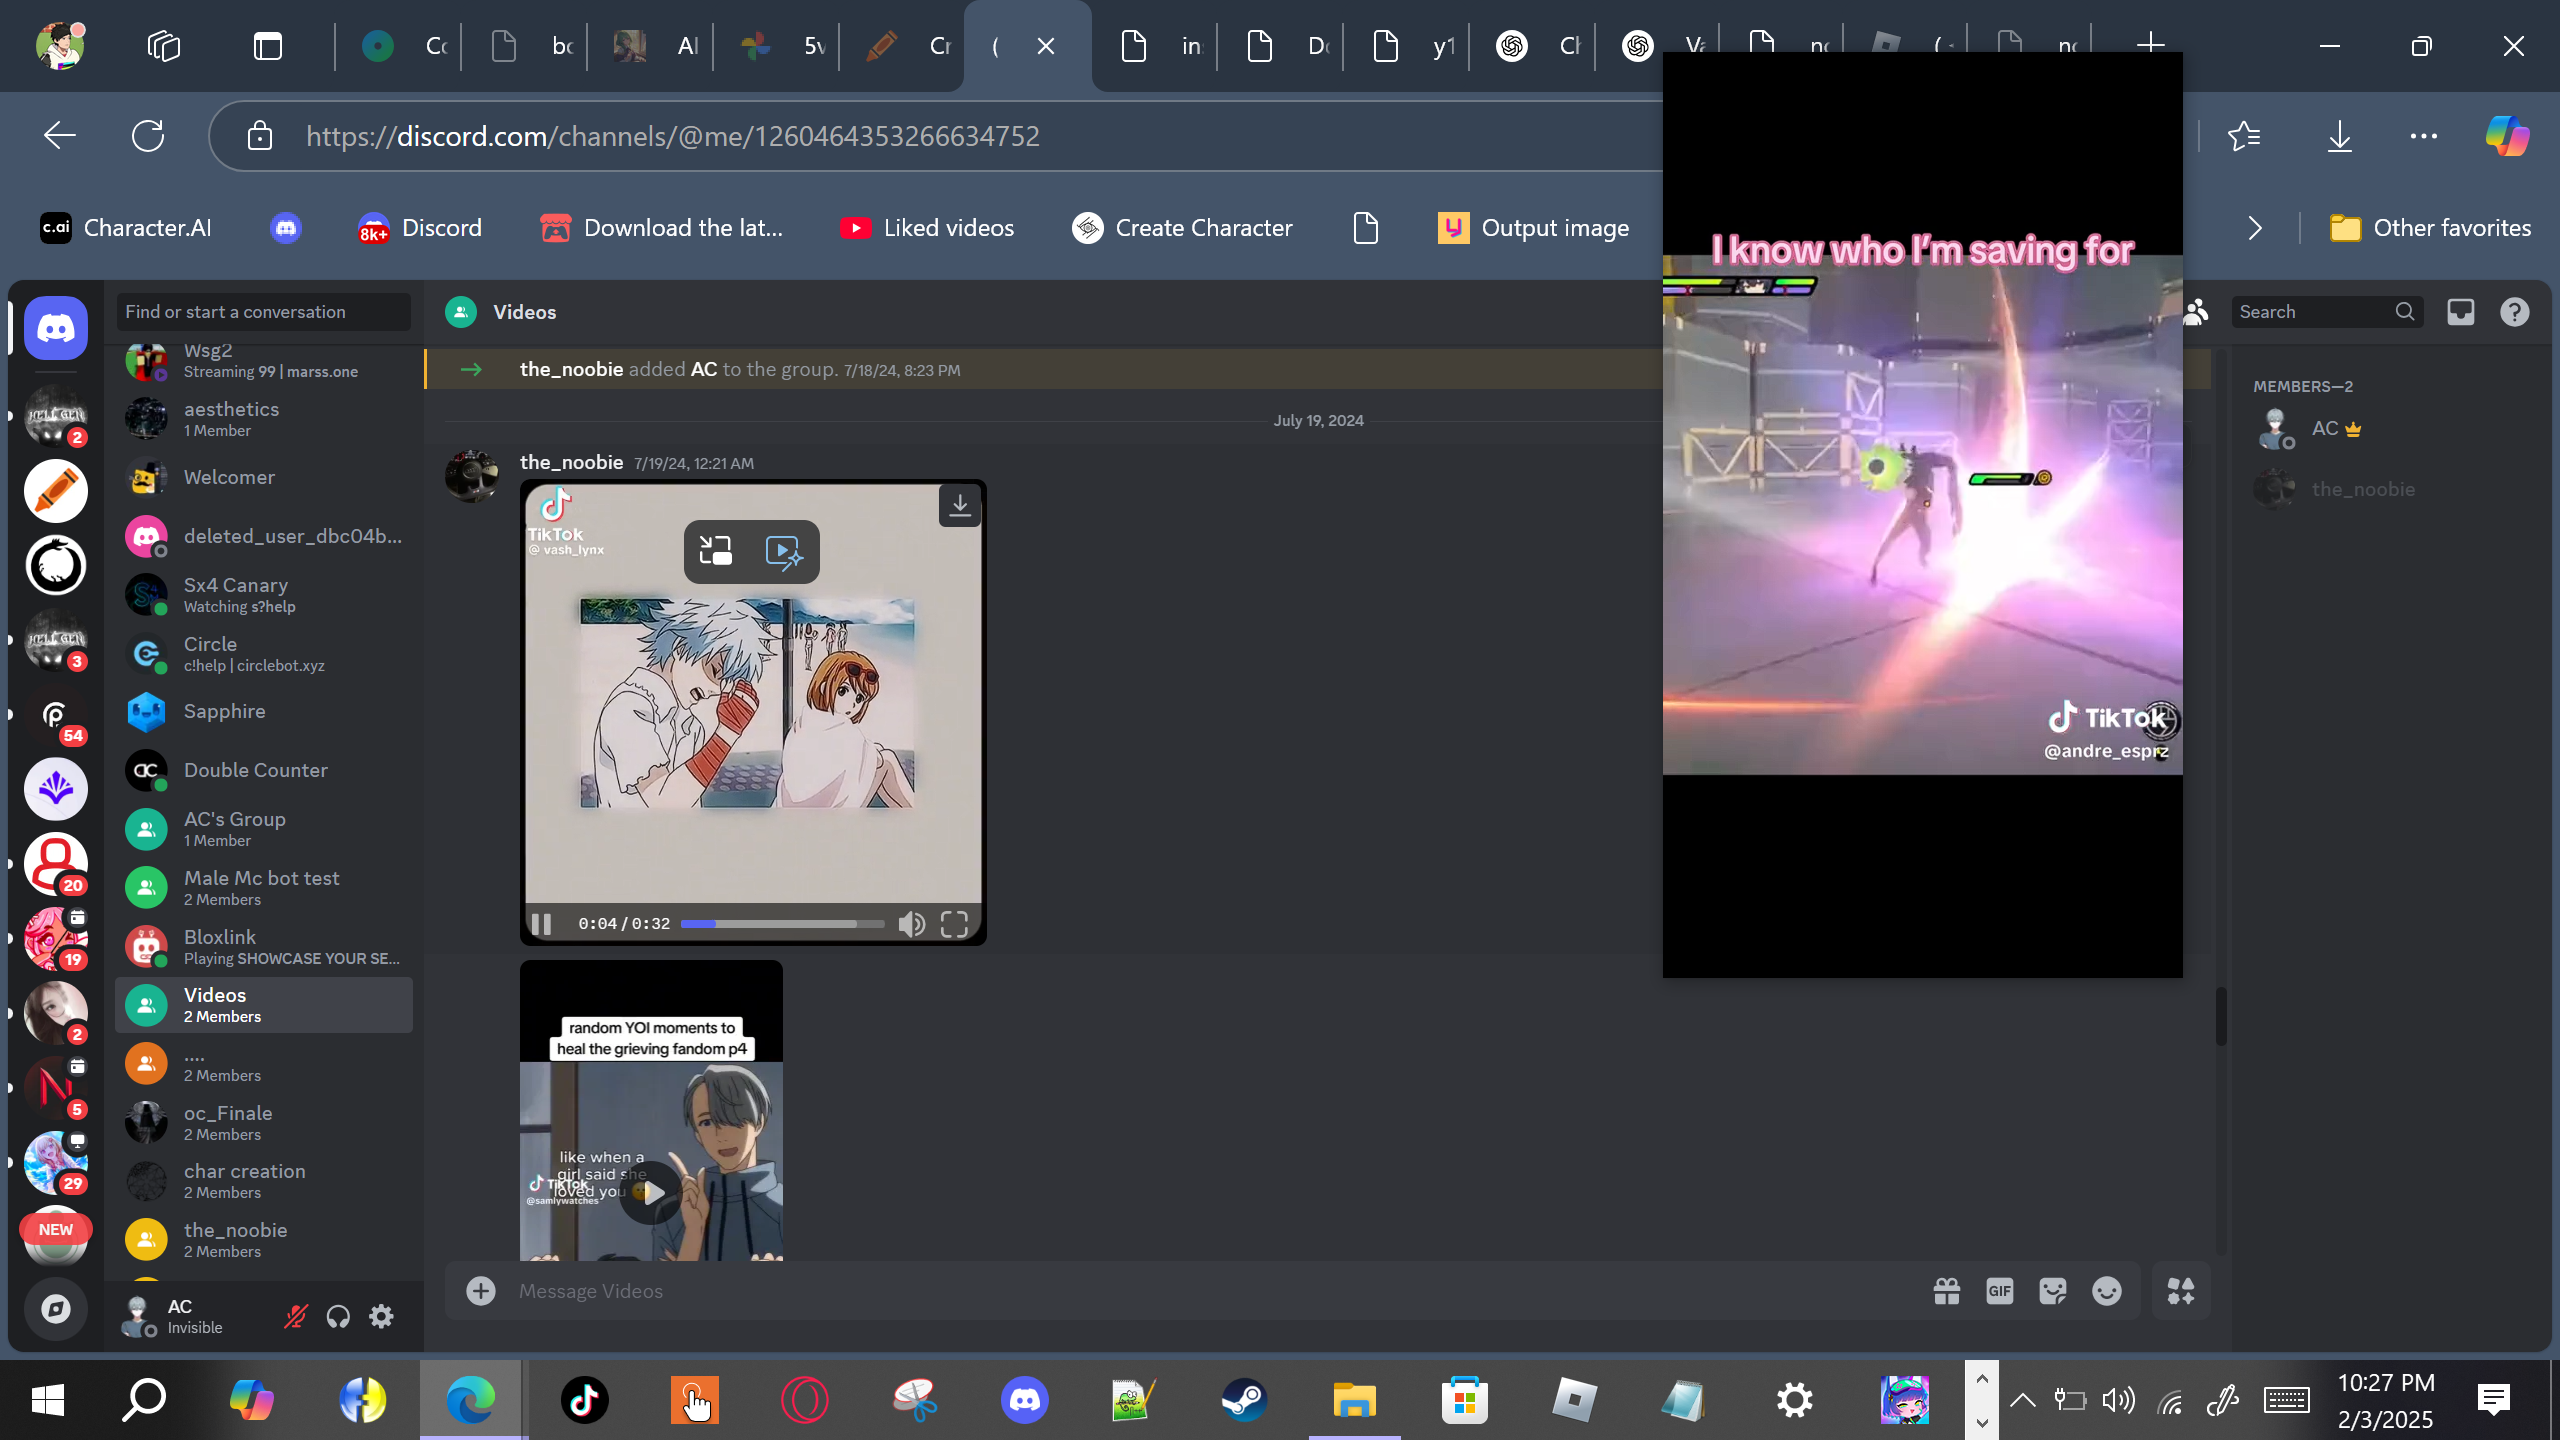The width and height of the screenshot is (2560, 1440).
Task: Open Liked videos bookmark
Action: (x=927, y=228)
